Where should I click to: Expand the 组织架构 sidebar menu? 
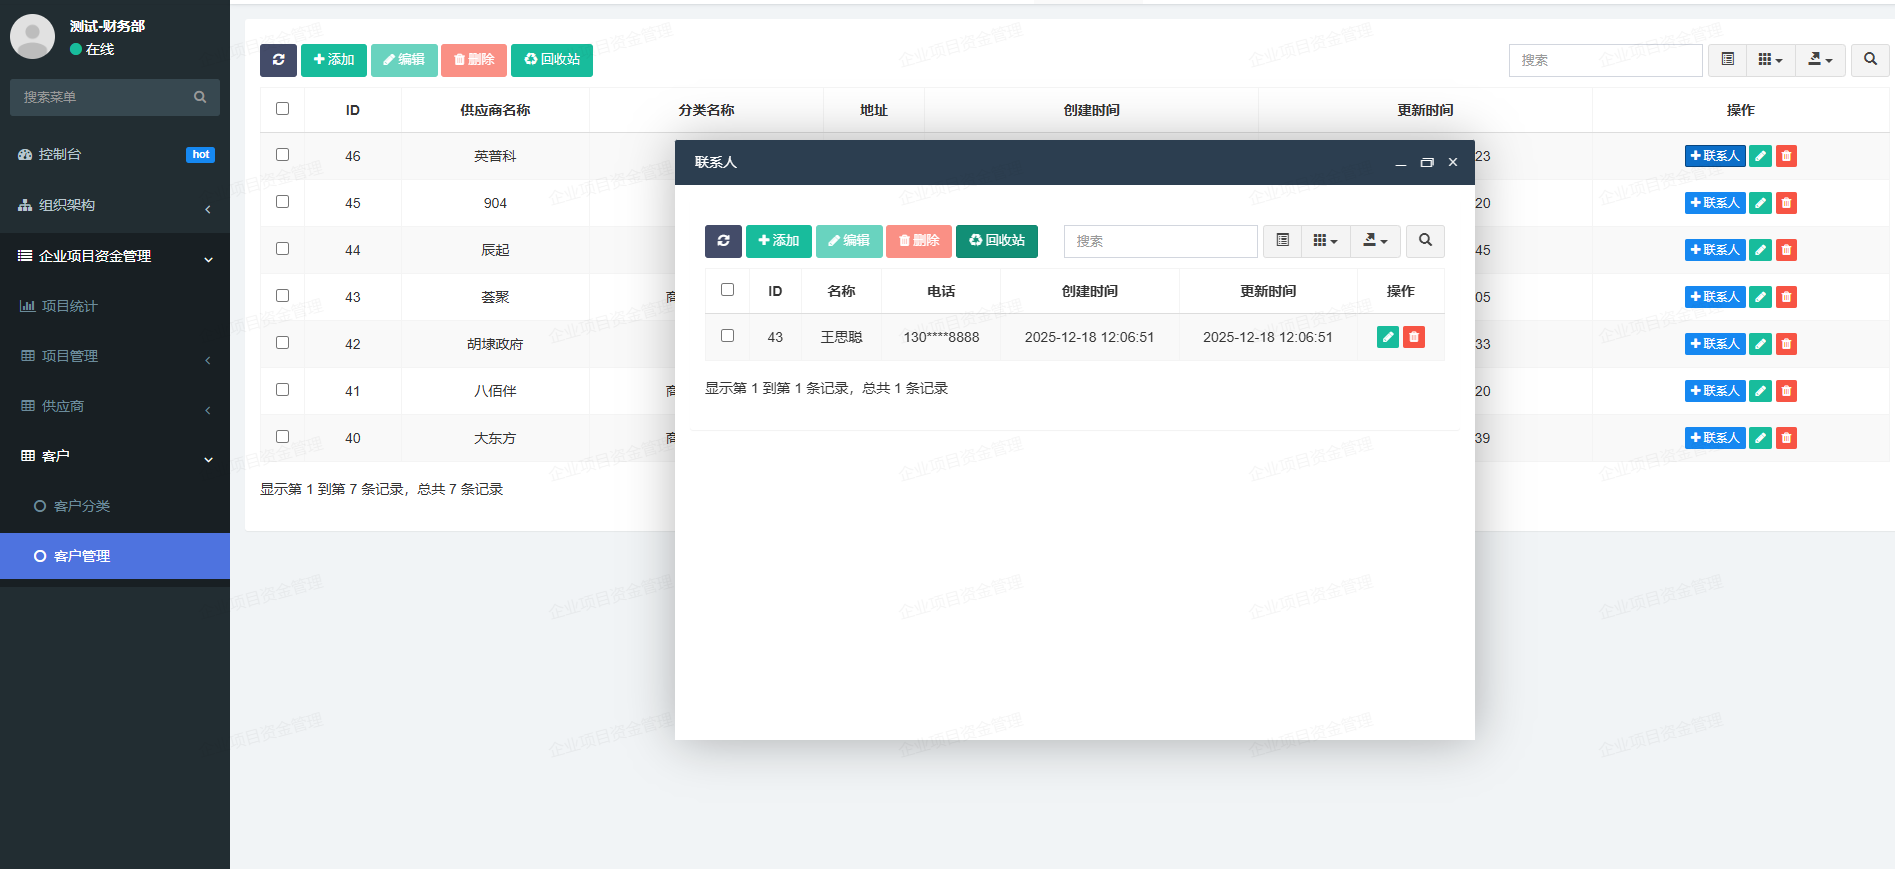pos(115,205)
